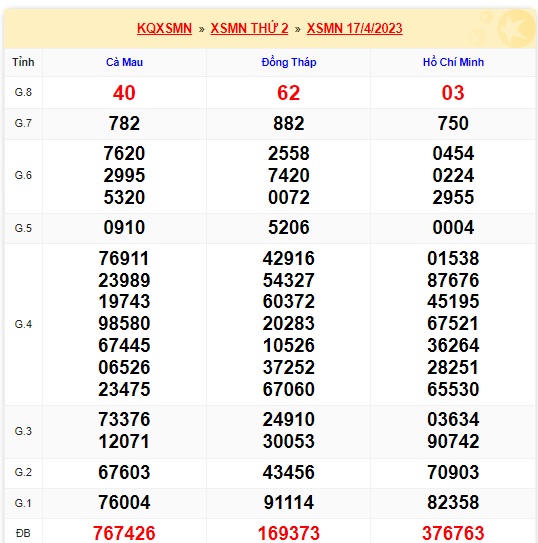
Task: Select G.4 number 37252
Action: point(289,367)
